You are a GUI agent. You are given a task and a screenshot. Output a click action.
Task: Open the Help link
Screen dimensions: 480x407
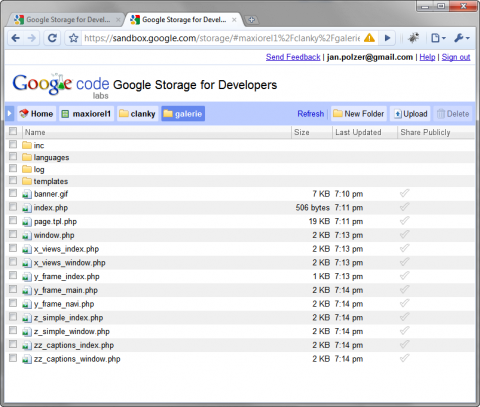click(x=427, y=57)
